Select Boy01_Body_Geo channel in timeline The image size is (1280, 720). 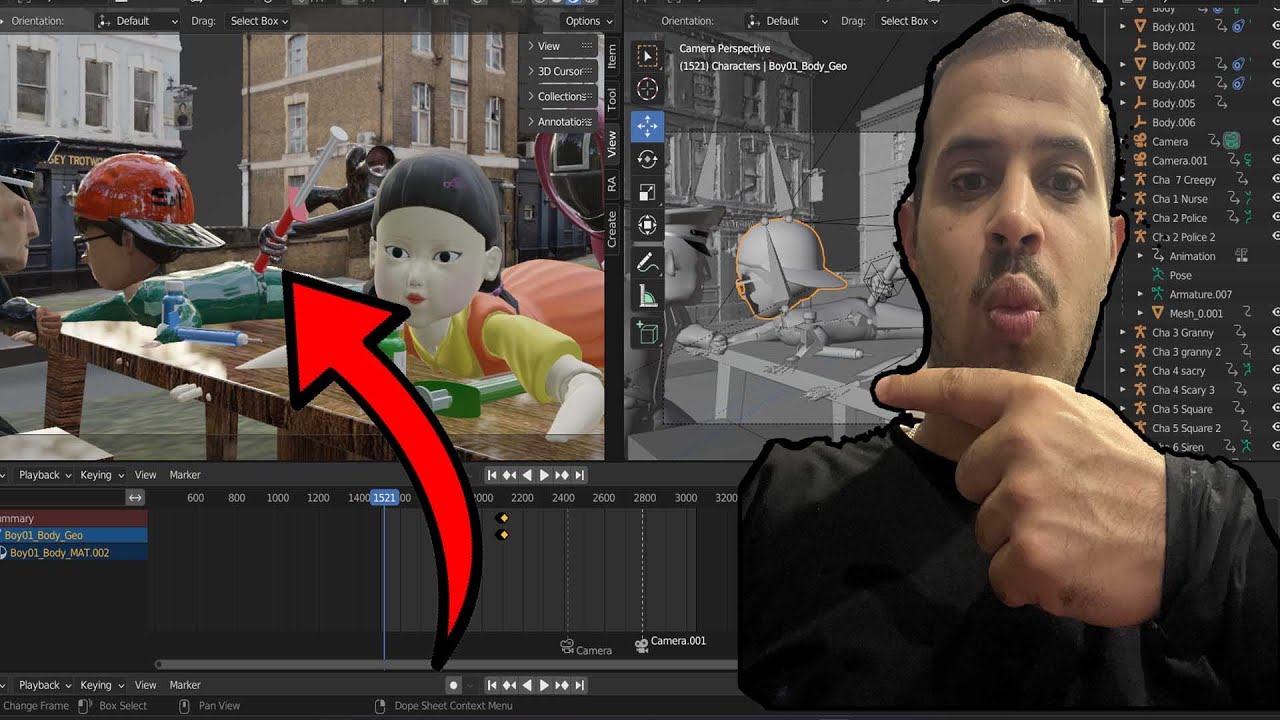pos(74,536)
